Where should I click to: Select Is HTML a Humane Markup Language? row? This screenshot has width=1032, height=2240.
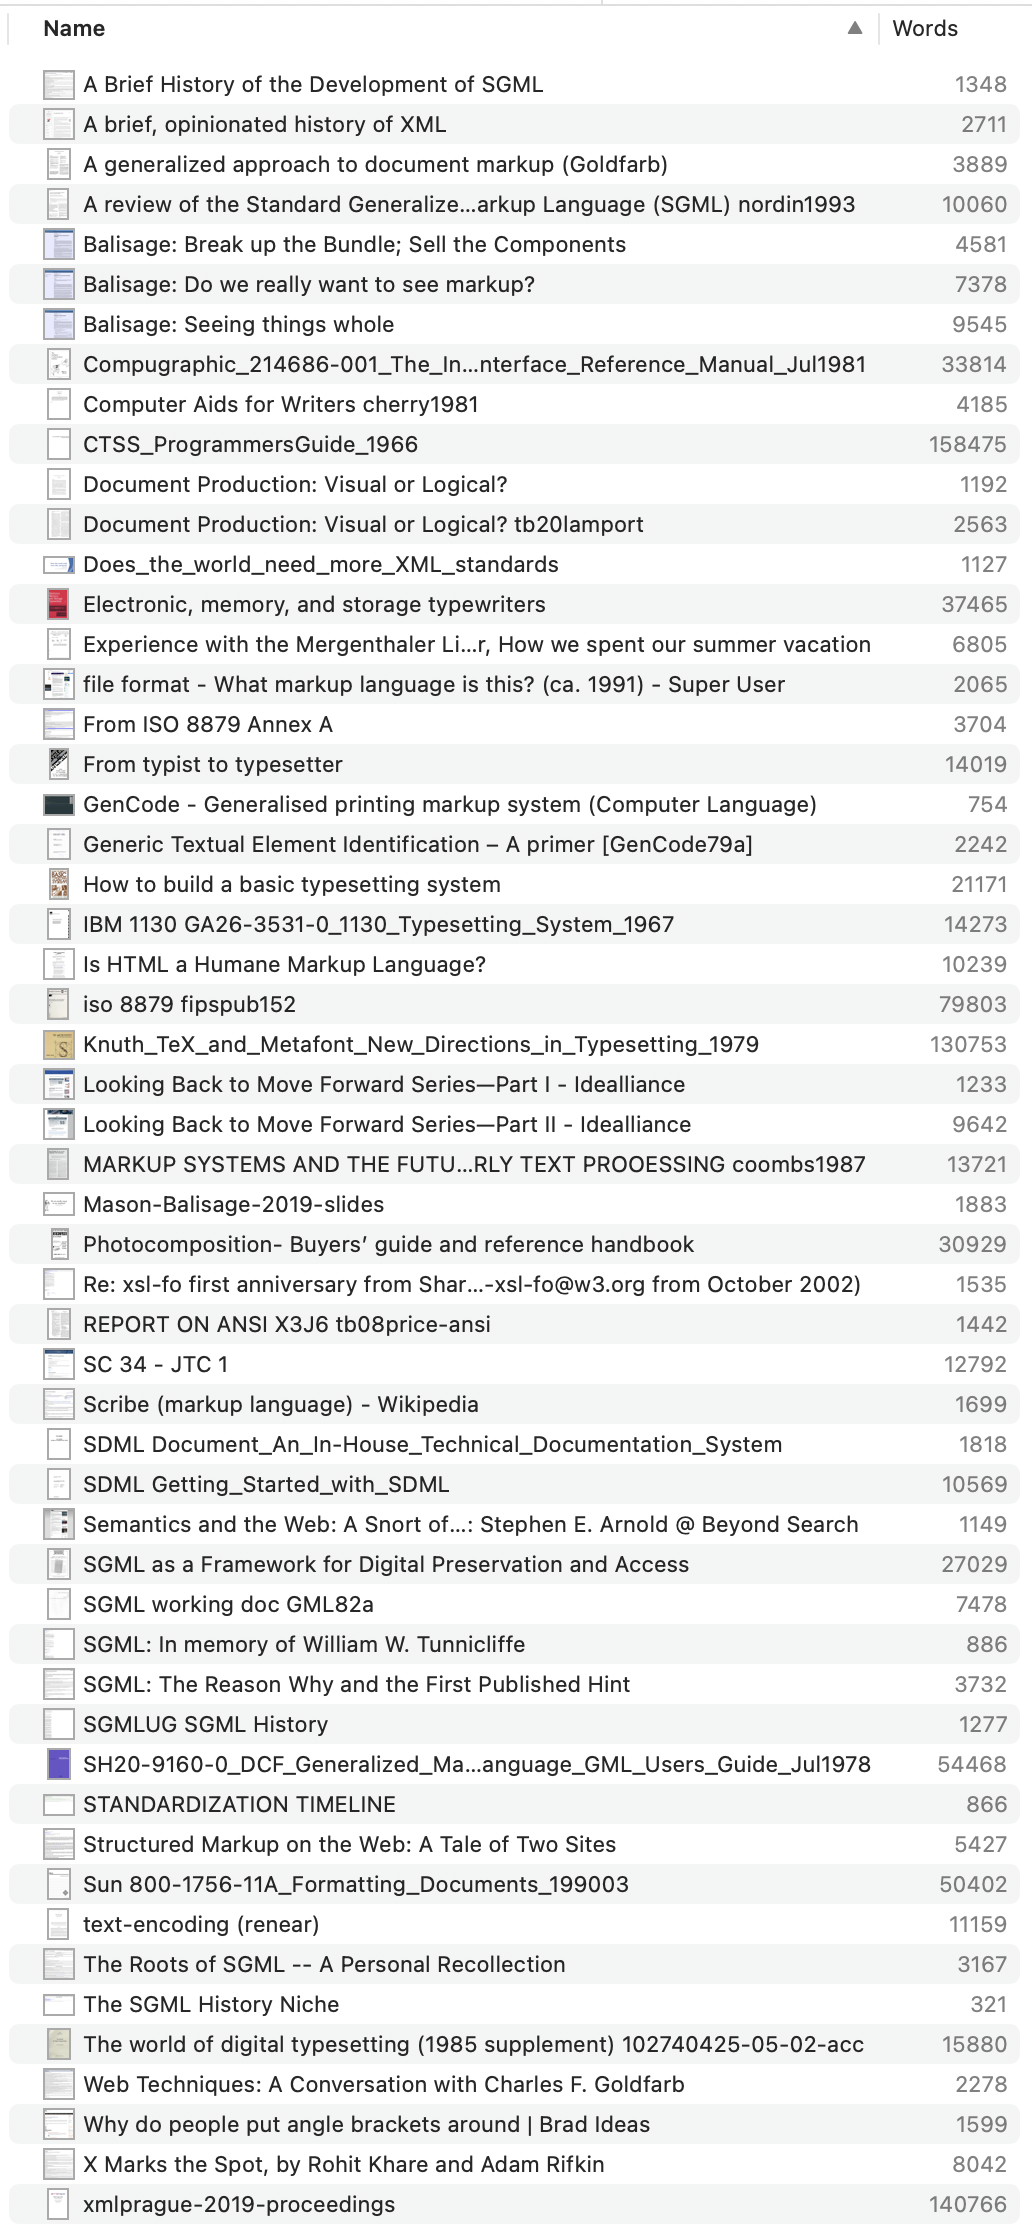284,964
